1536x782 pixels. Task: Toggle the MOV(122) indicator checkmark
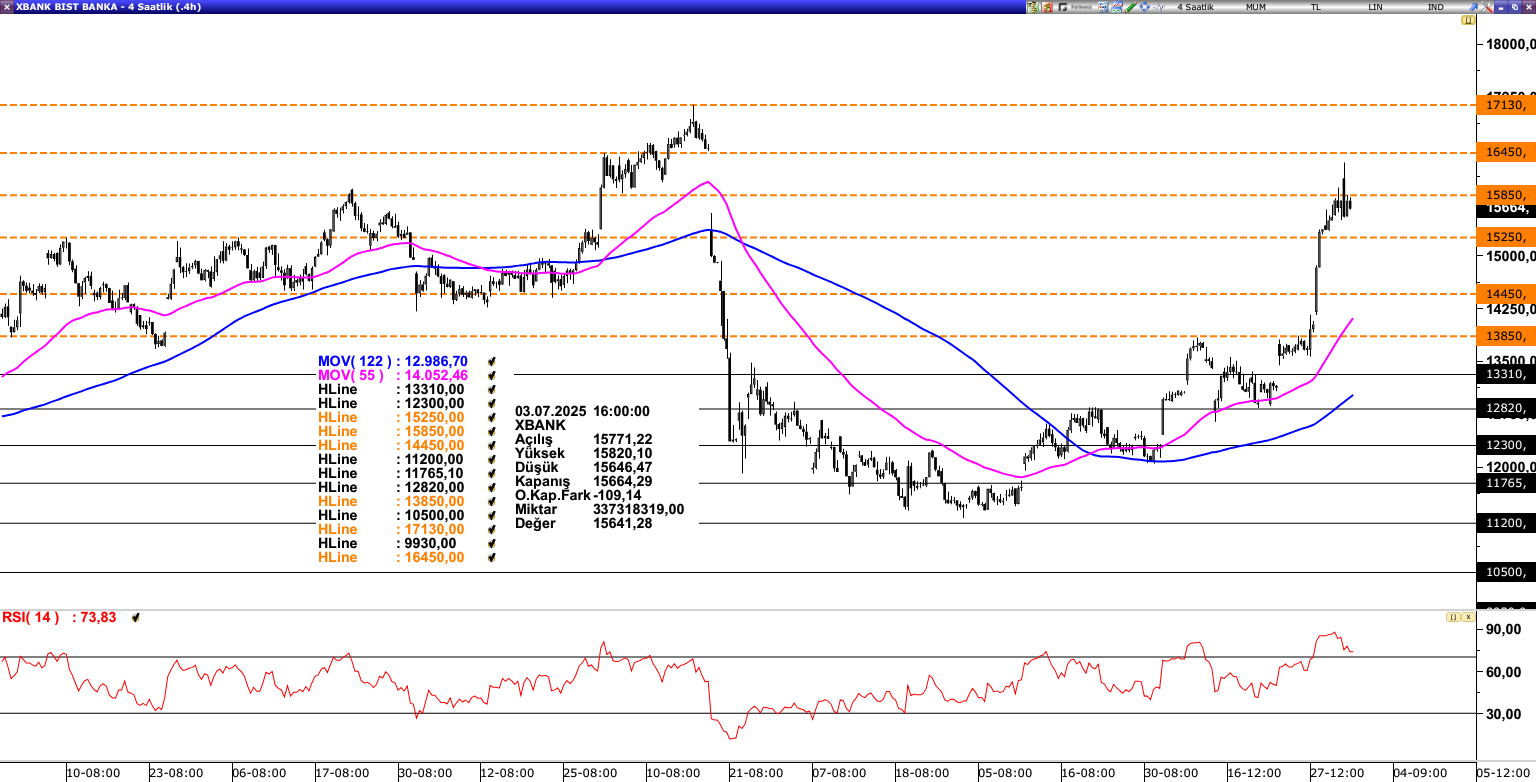click(491, 361)
